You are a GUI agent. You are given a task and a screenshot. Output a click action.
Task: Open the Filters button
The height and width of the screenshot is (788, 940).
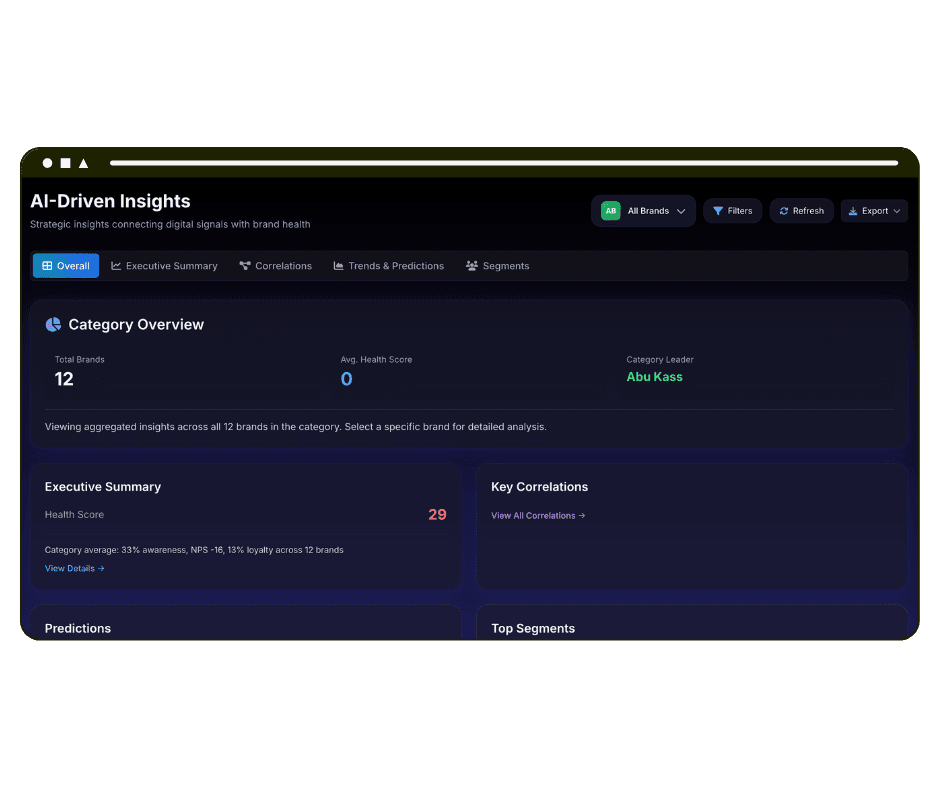(733, 211)
